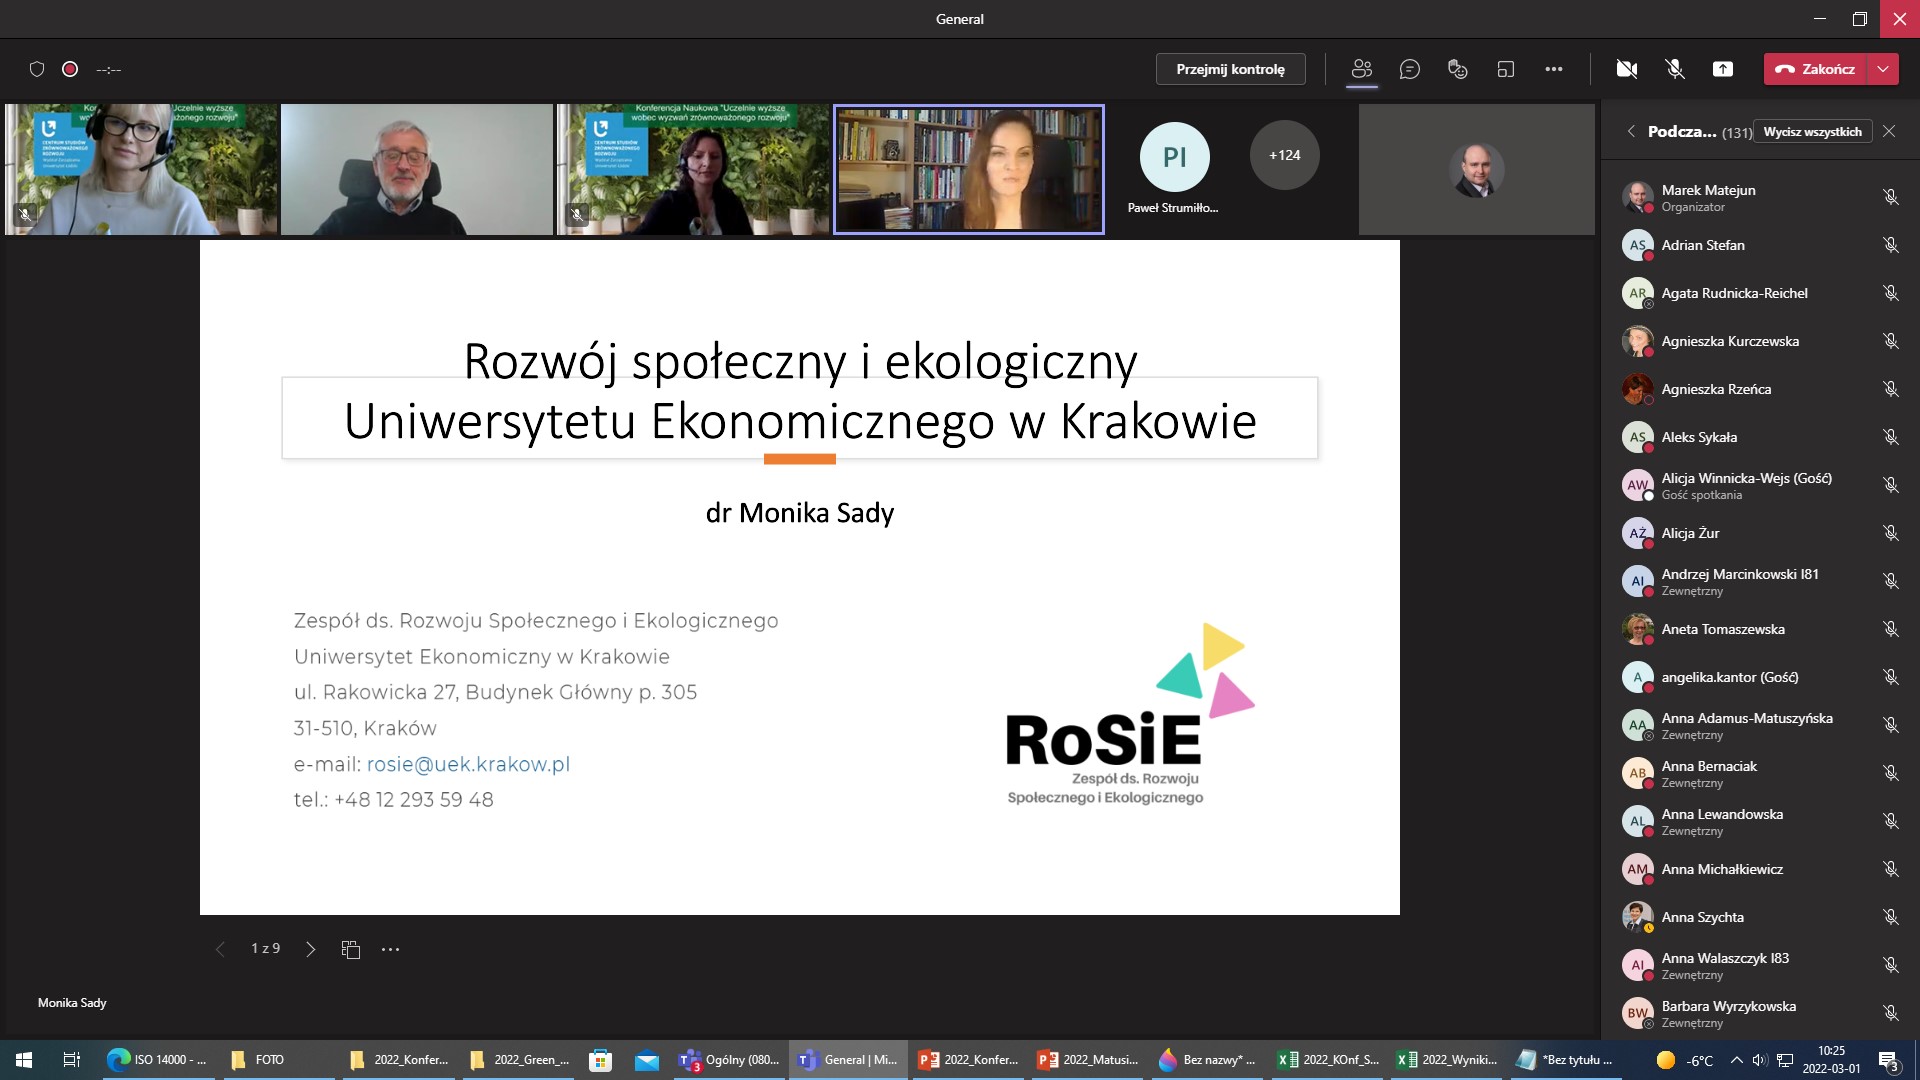Image resolution: width=1920 pixels, height=1080 pixels.
Task: Select the raise hand reaction icon
Action: click(1457, 69)
